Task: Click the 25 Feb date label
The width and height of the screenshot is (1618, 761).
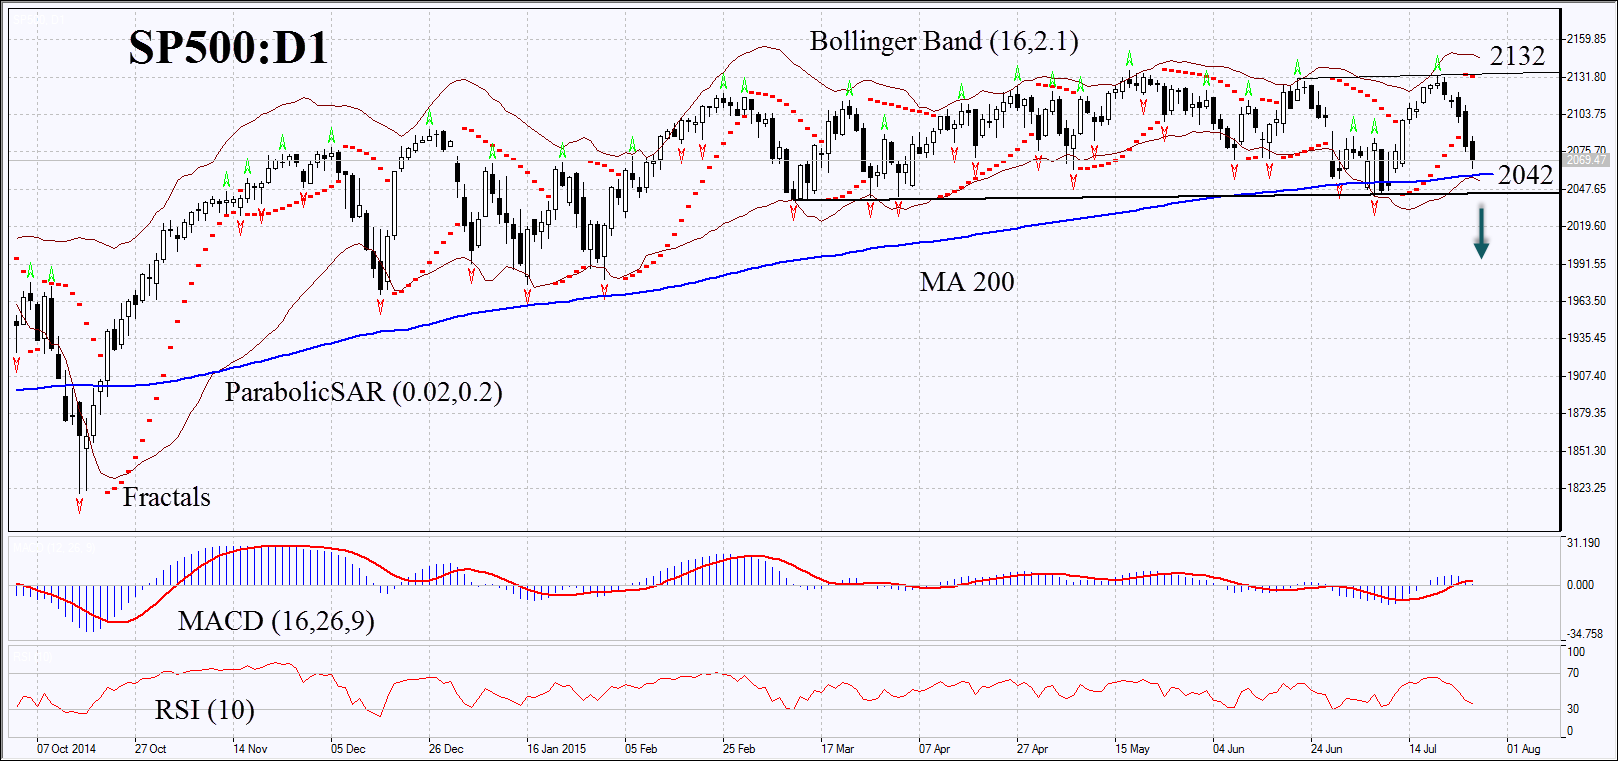Action: point(739,749)
